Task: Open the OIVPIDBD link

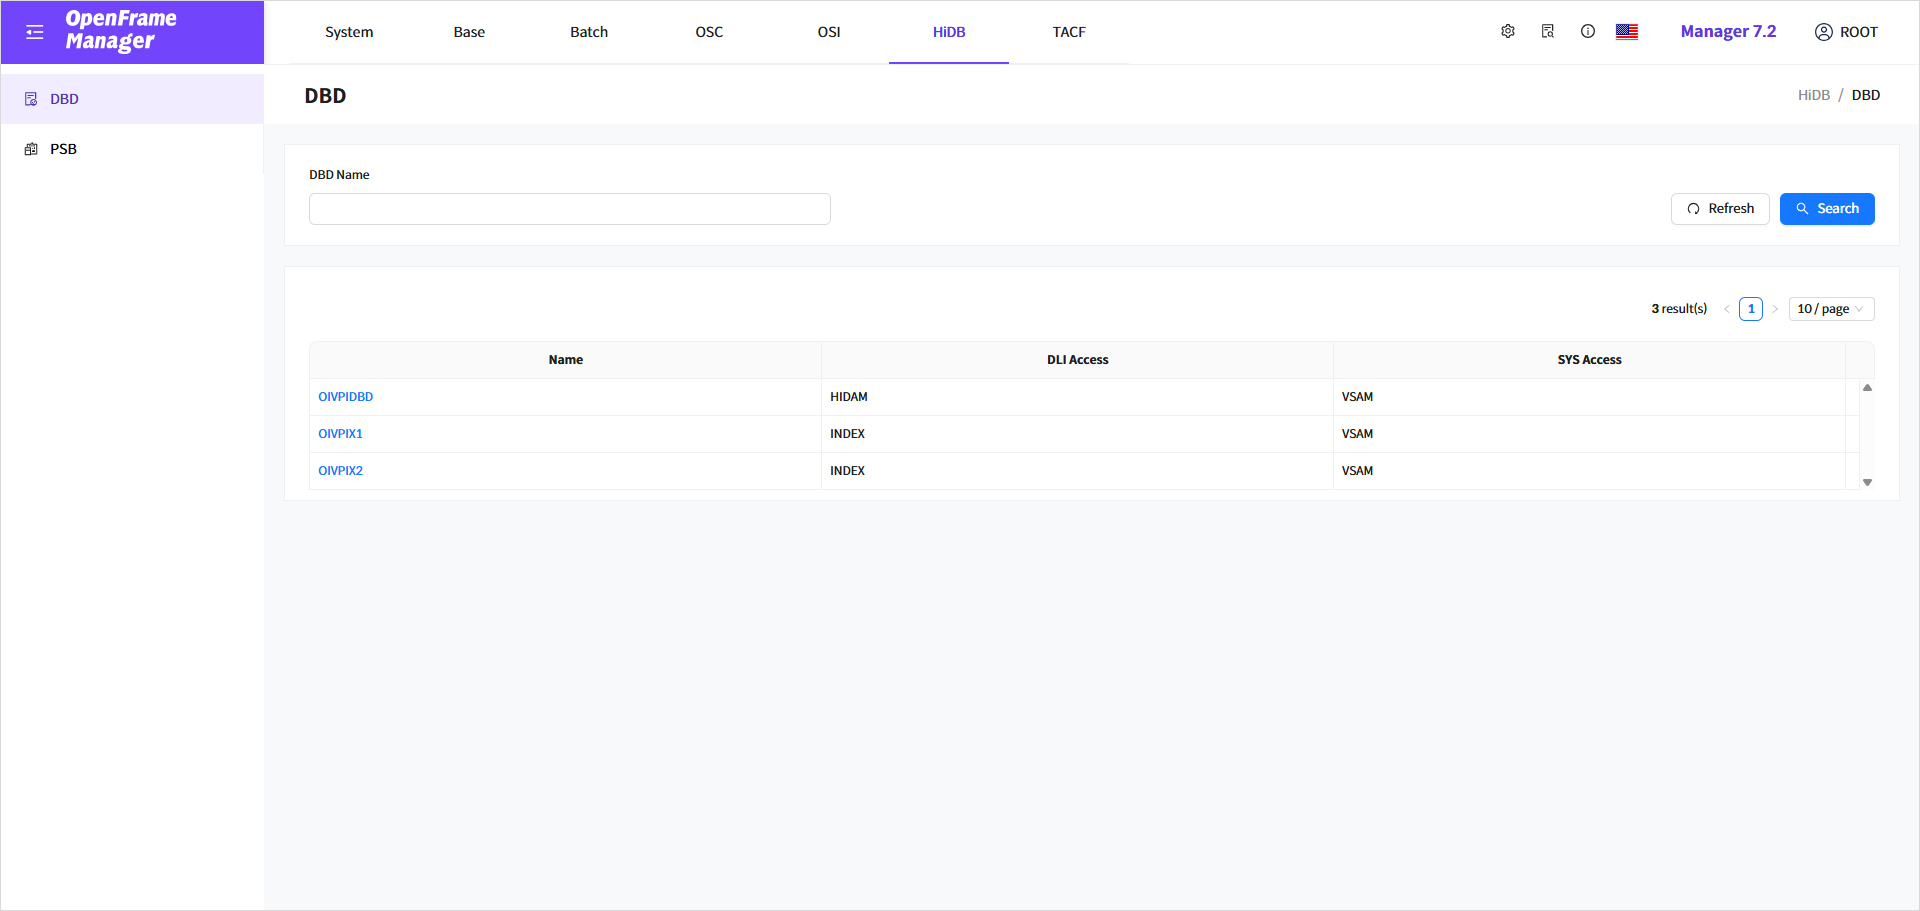Action: [x=346, y=397]
